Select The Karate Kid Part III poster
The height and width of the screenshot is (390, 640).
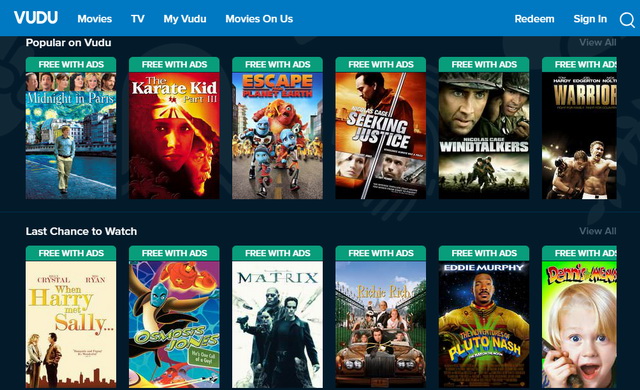[174, 128]
